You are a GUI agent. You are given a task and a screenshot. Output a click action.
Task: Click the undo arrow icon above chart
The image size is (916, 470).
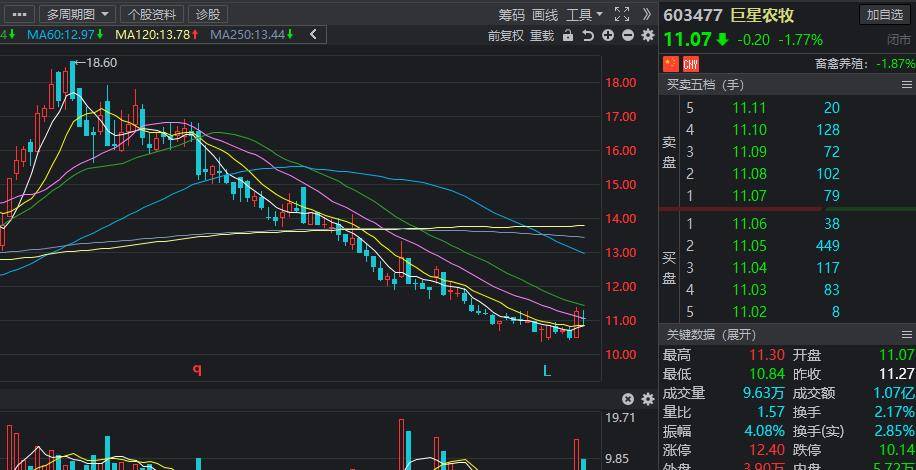(x=588, y=35)
